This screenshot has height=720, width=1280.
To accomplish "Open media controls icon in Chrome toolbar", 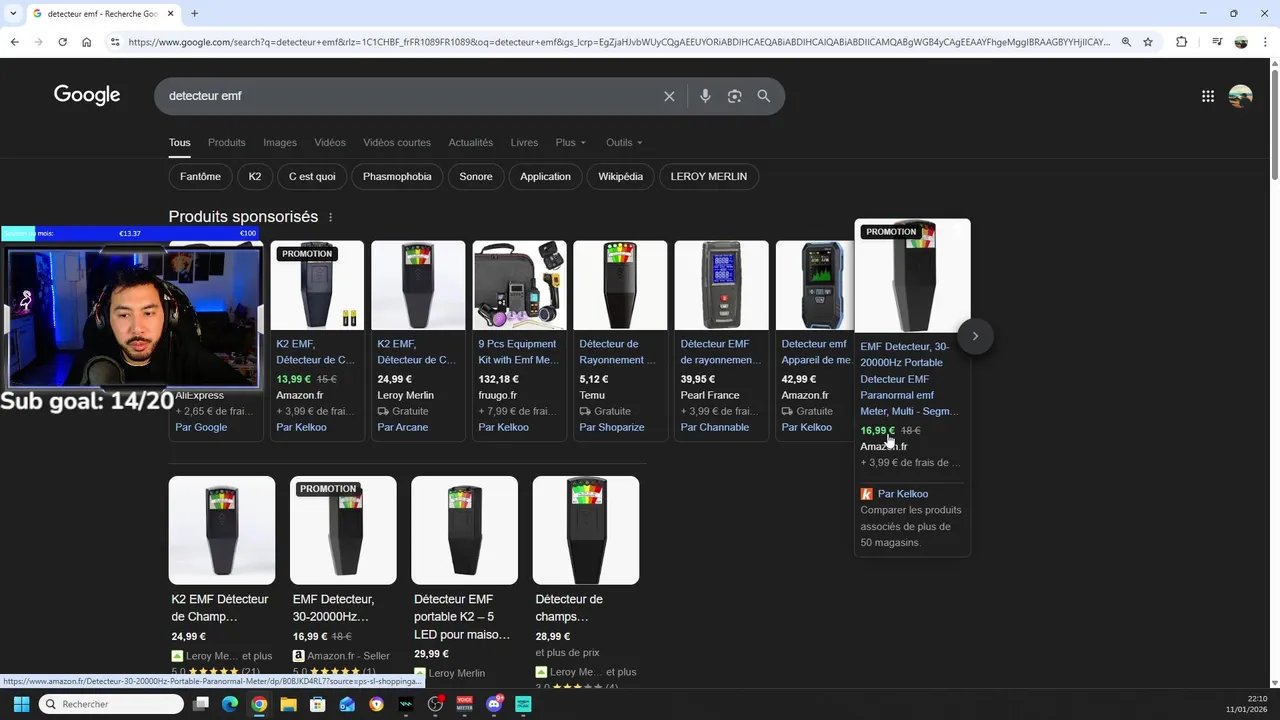I will (1217, 42).
